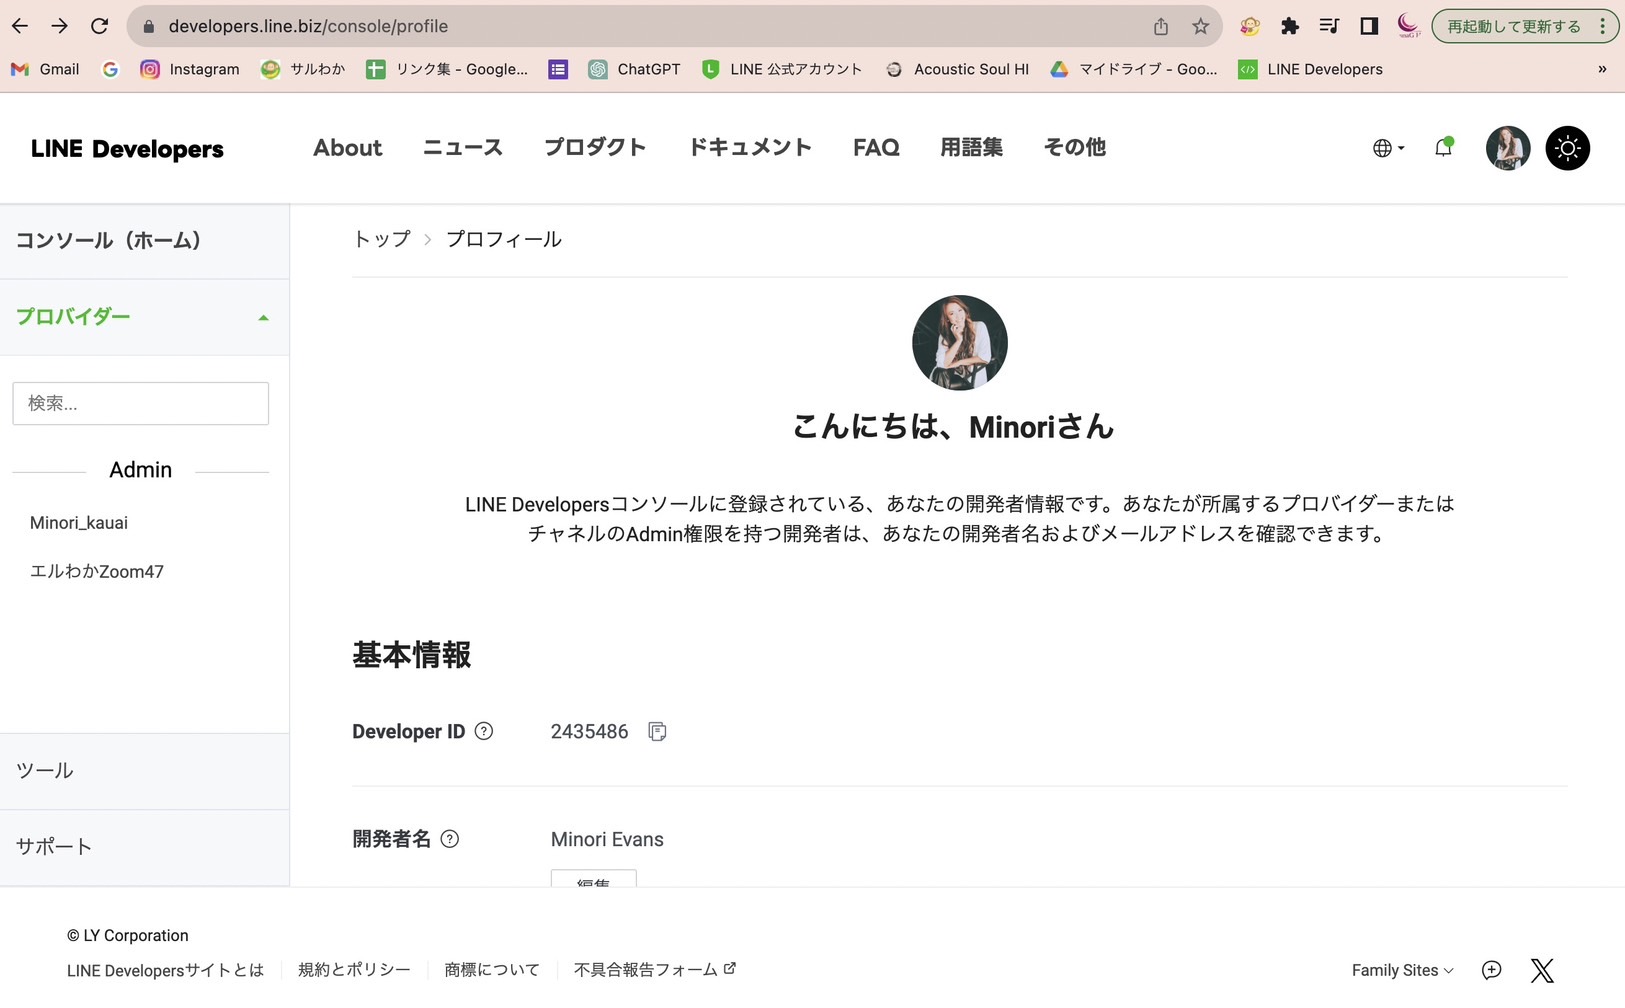Screen dimensions: 1625x1008
Task: Click the Minori Evans developer name
Action: coord(607,840)
